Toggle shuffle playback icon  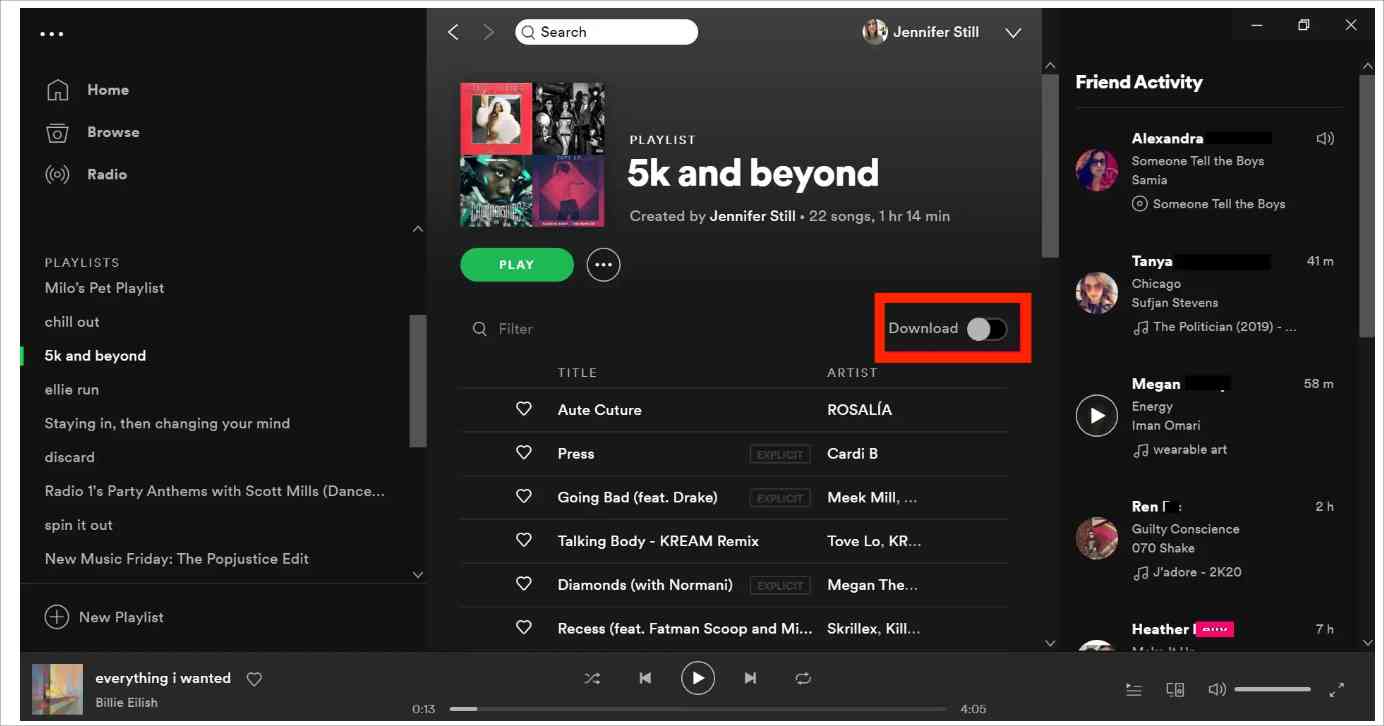pyautogui.click(x=592, y=678)
